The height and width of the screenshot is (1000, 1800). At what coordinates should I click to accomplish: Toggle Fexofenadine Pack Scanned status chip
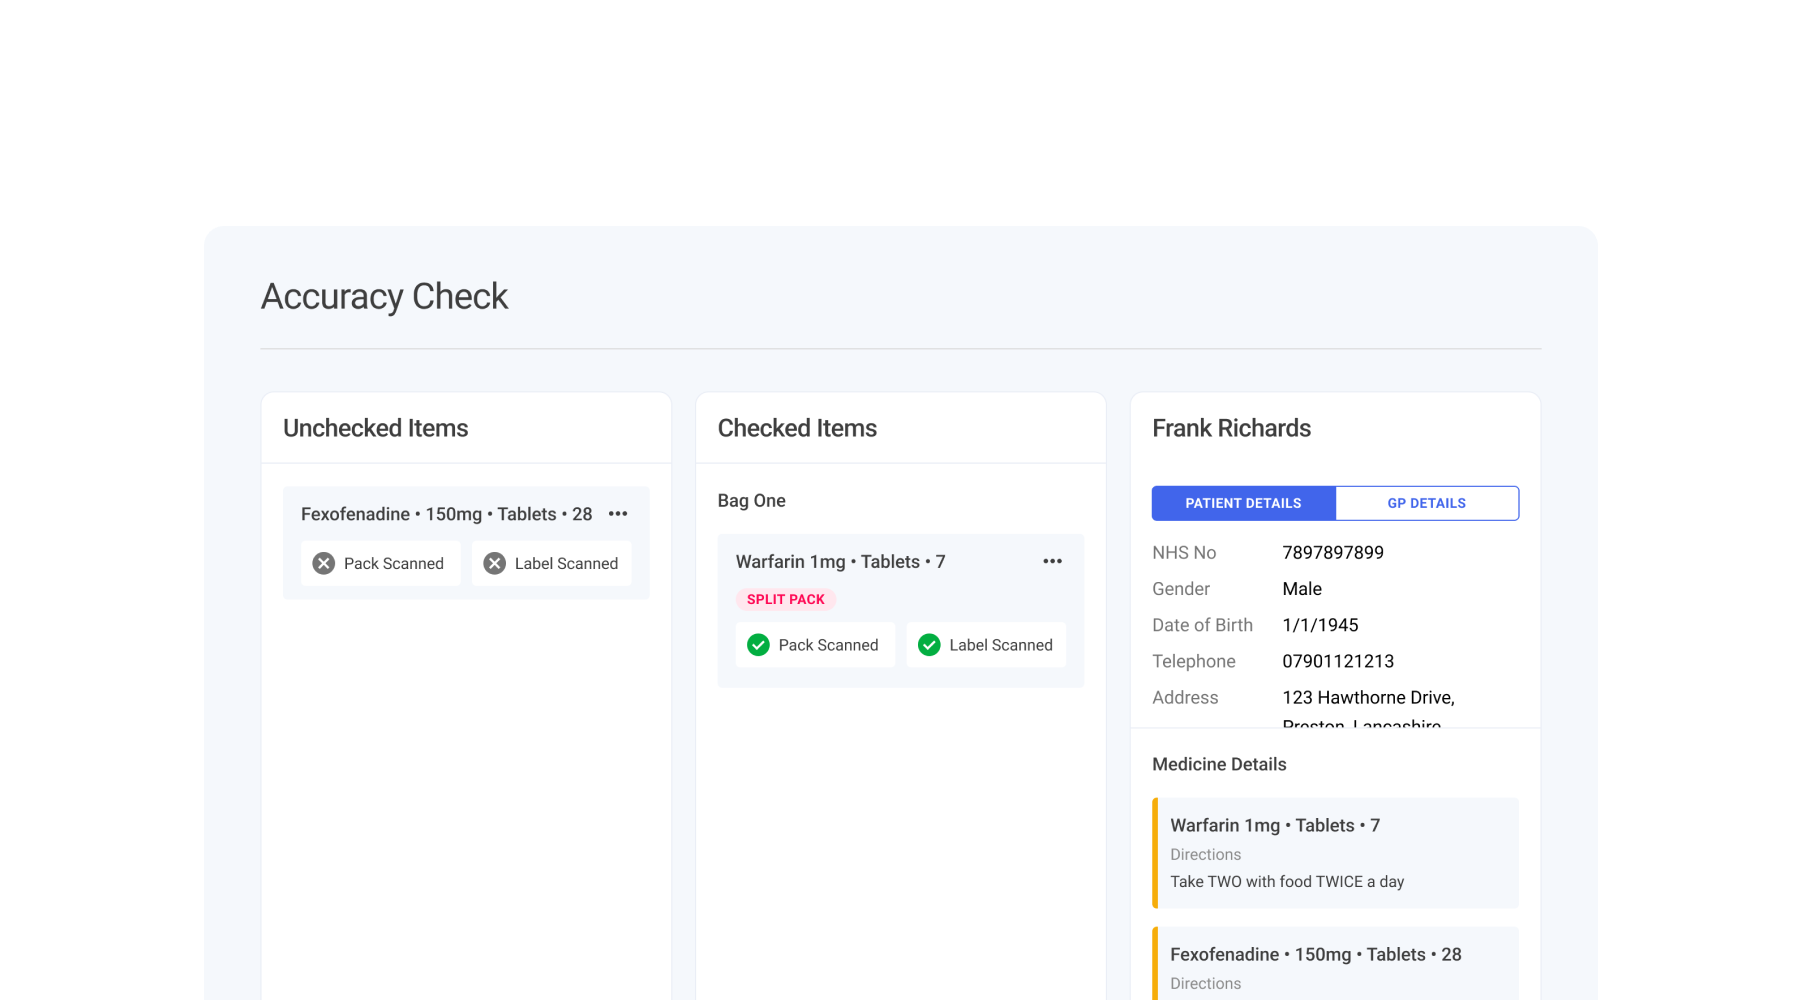click(x=380, y=563)
